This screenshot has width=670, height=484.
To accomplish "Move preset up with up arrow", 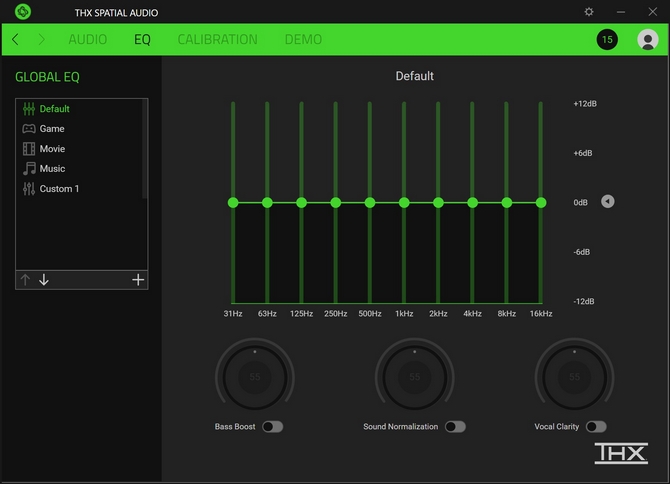I will [25, 280].
